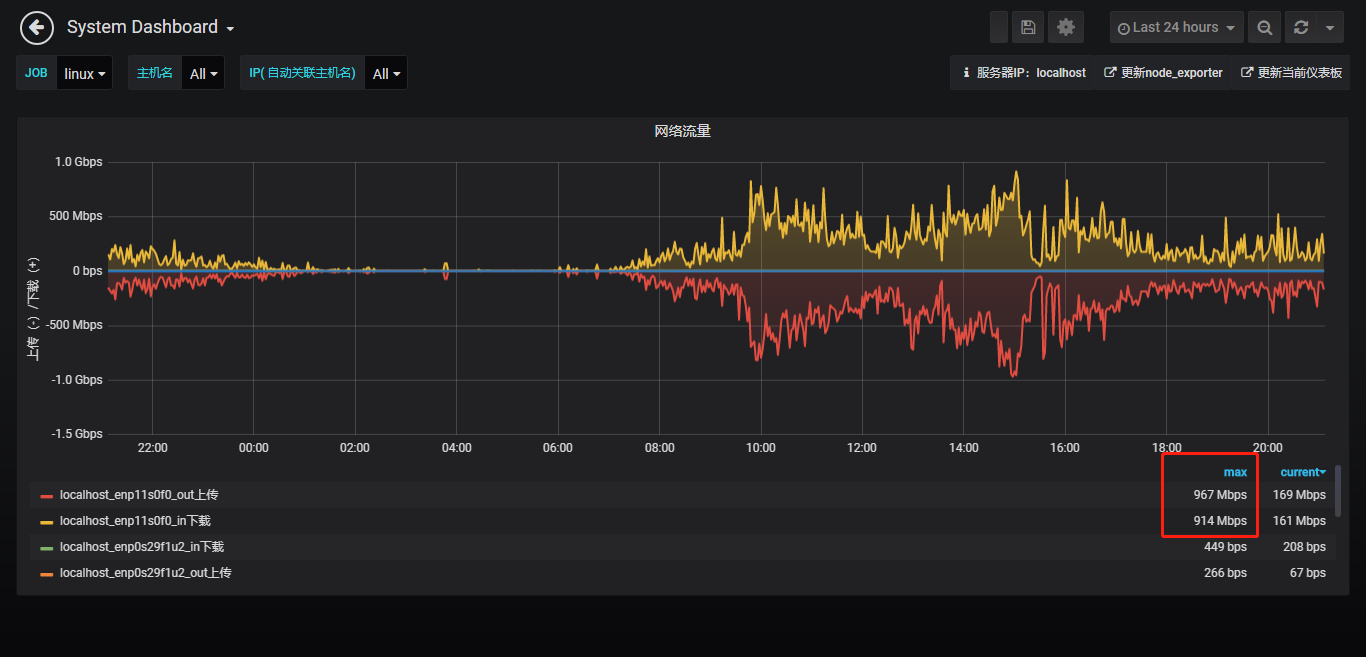Toggle the localhost_enp11s0f0_in下载 series label
Viewport: 1366px width, 657px height.
click(135, 521)
